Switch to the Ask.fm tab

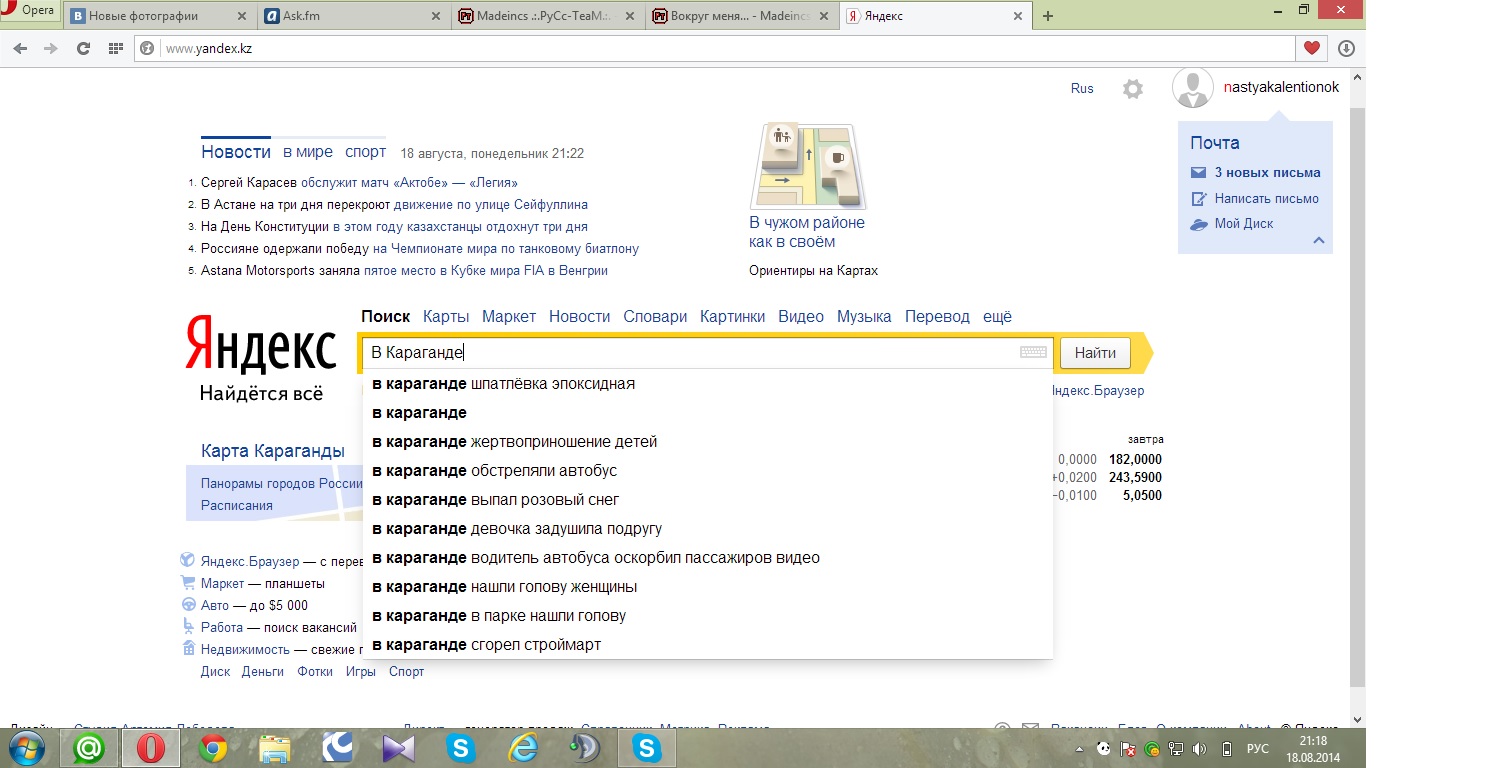coord(353,16)
